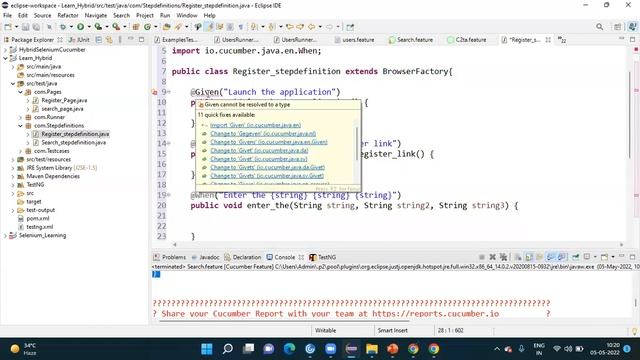Image resolution: width=640 pixels, height=360 pixels.
Task: Select Search_stepdefinition.java in tree
Action: [x=73, y=142]
